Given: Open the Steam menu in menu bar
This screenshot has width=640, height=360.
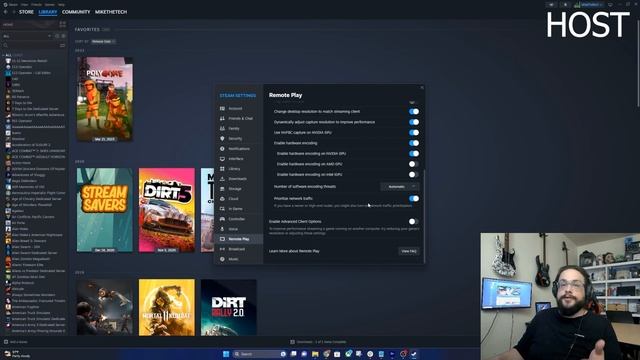Looking at the screenshot, I should click(x=13, y=4).
